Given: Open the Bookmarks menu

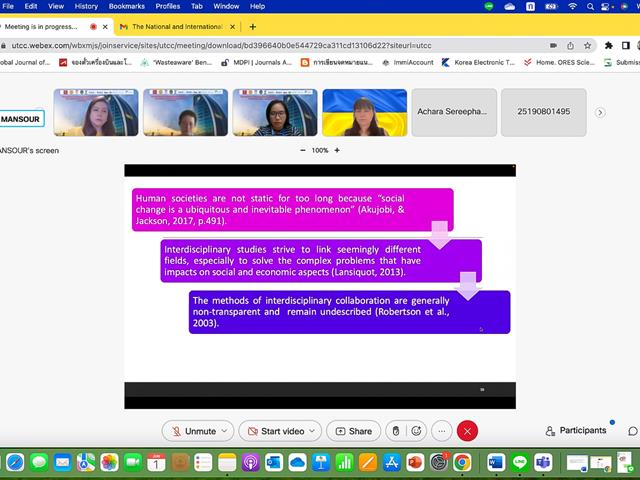Looking at the screenshot, I should pyautogui.click(x=127, y=6).
